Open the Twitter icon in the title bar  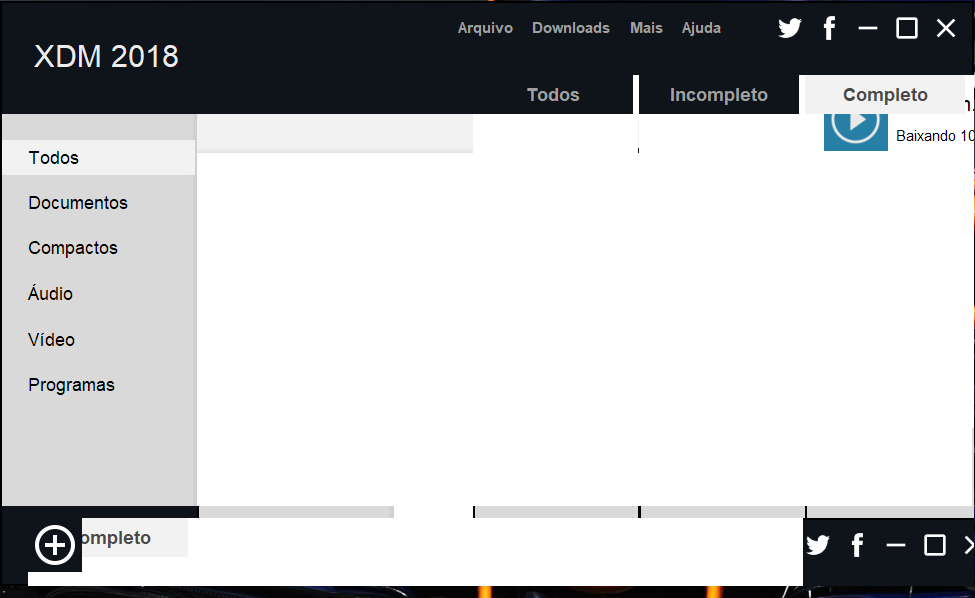click(x=790, y=28)
